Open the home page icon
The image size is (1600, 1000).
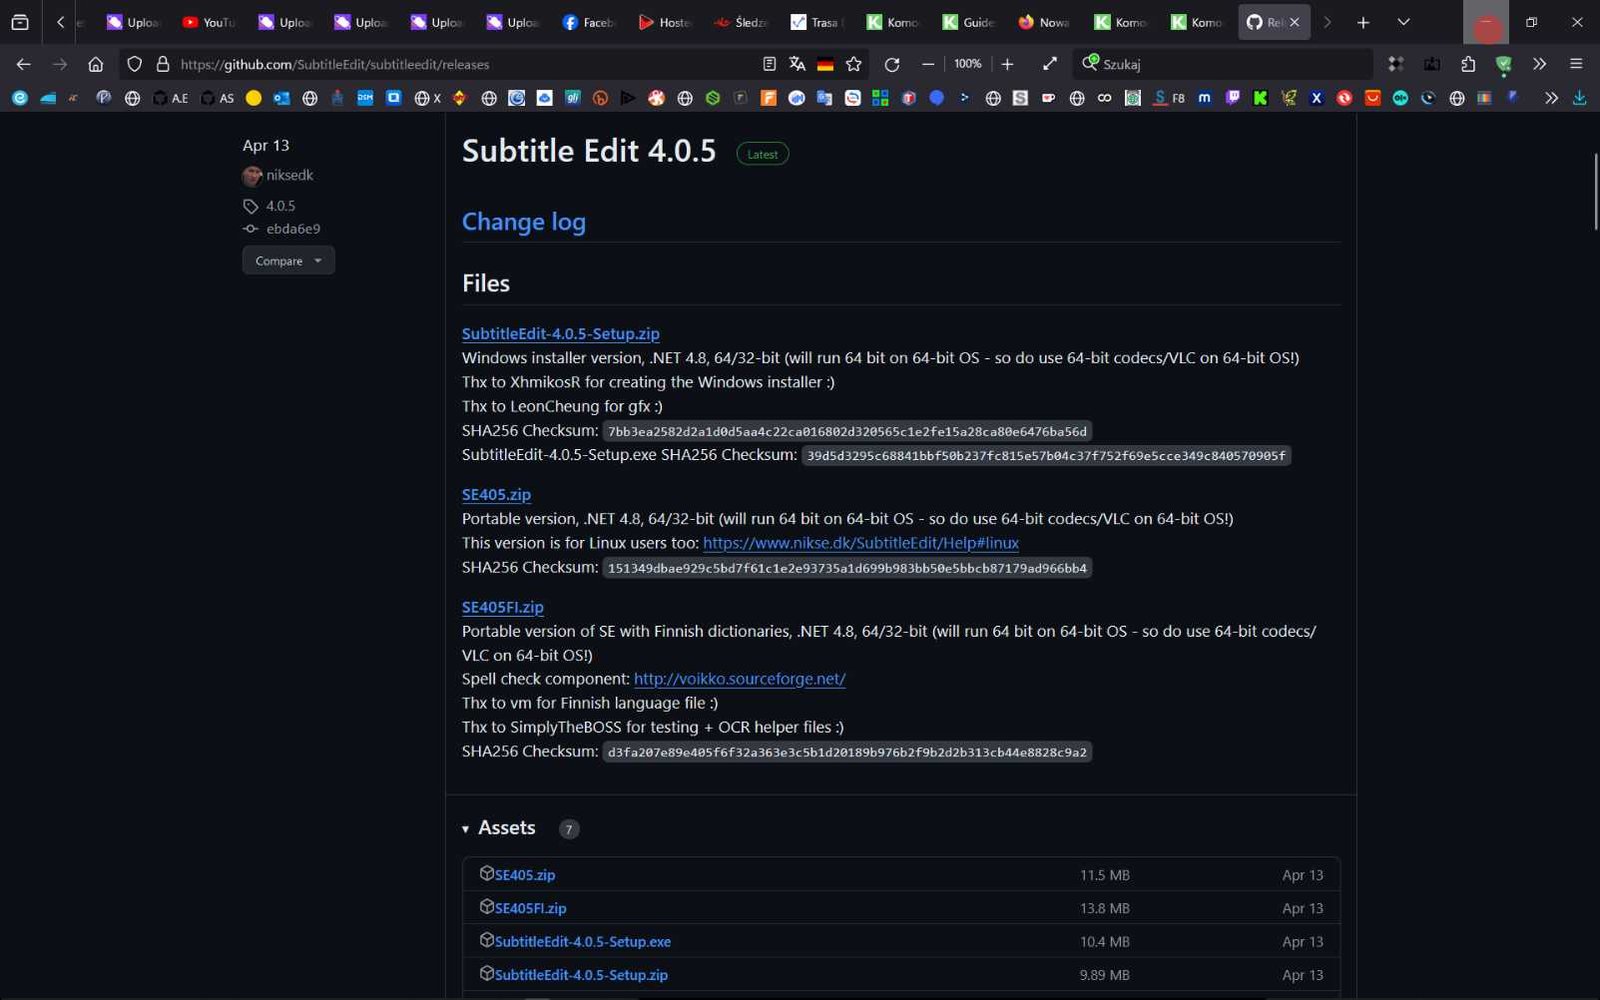pos(95,64)
